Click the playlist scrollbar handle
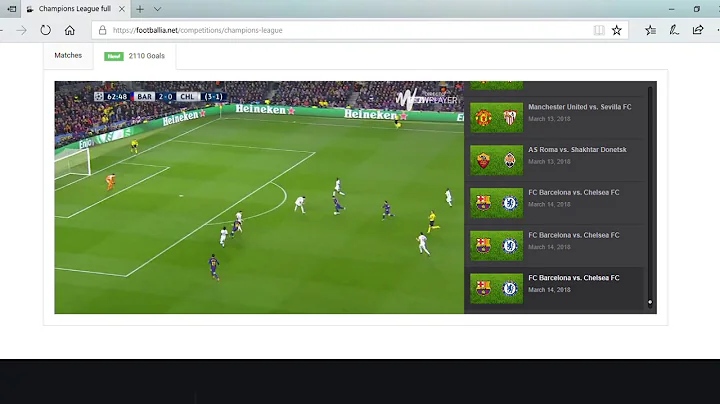 (650, 302)
